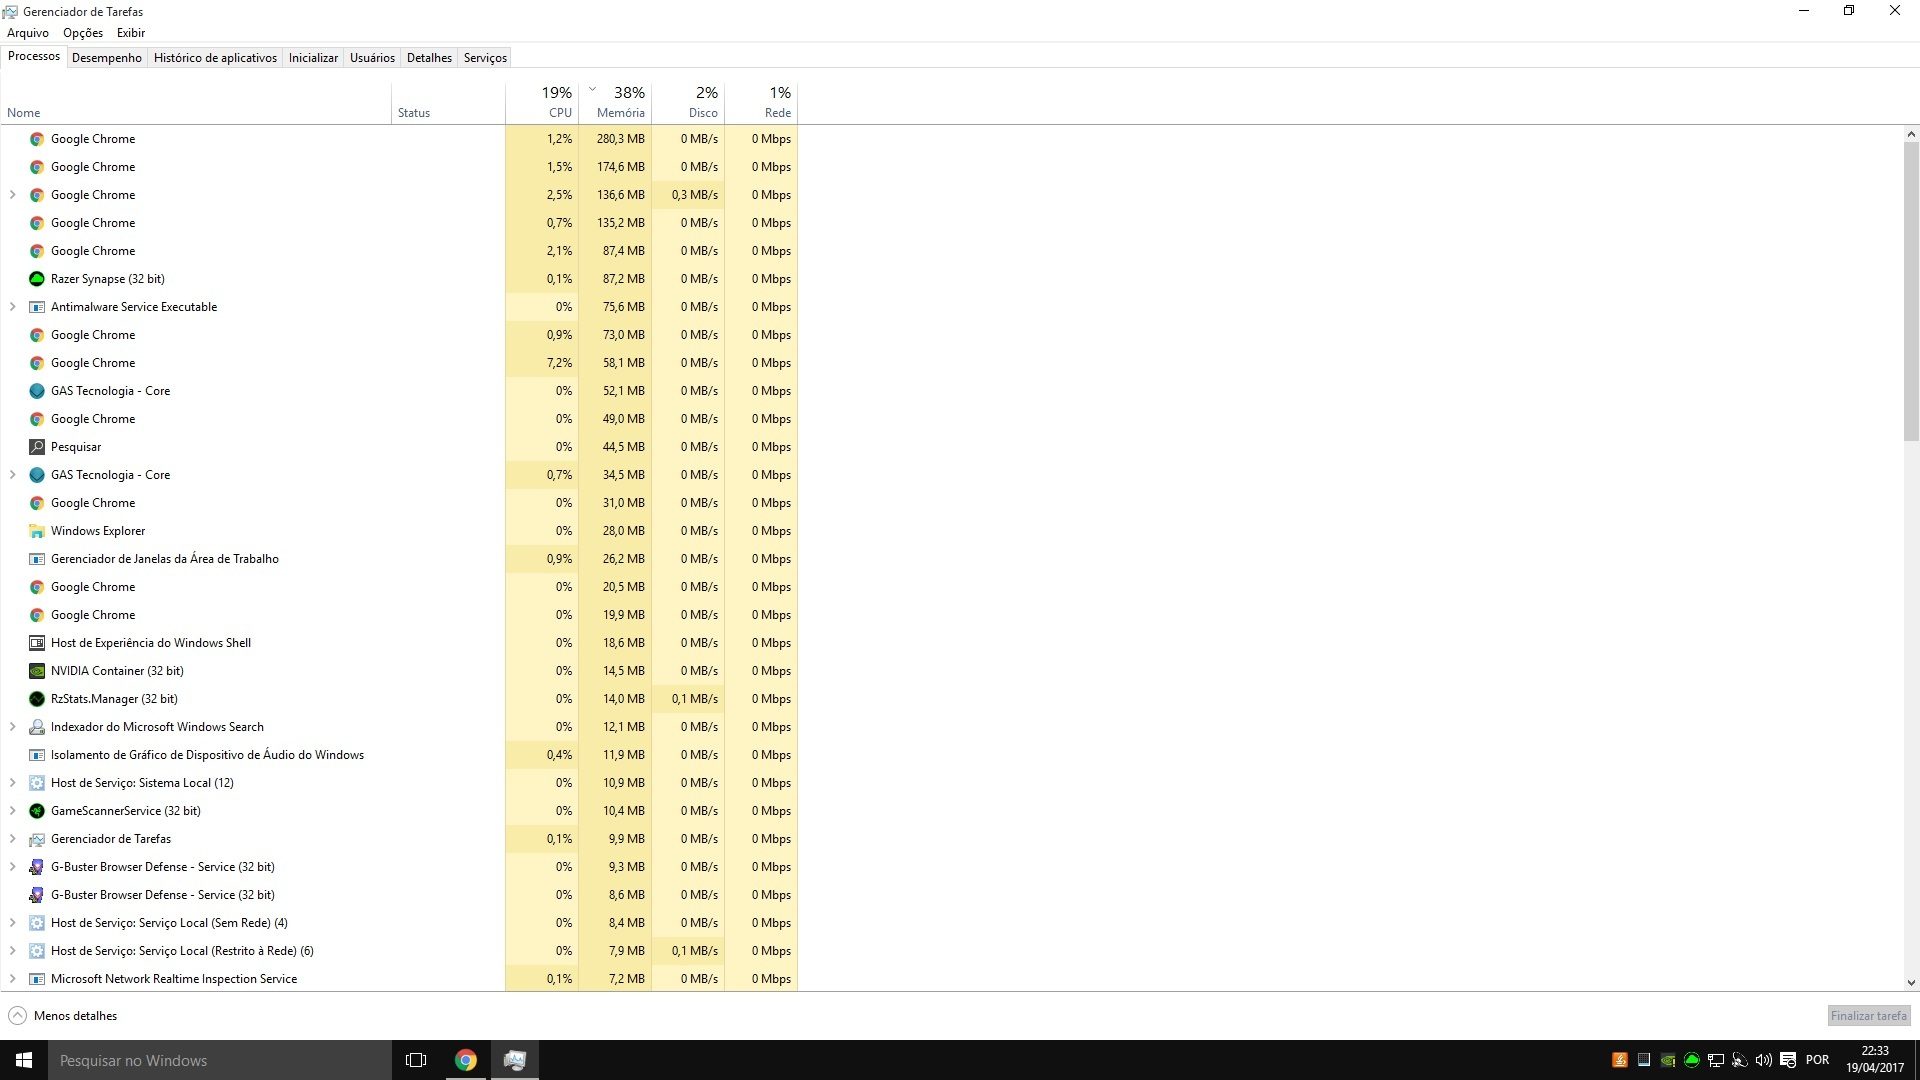Sort processes by CPU column header
The height and width of the screenshot is (1080, 1920).
[x=542, y=102]
